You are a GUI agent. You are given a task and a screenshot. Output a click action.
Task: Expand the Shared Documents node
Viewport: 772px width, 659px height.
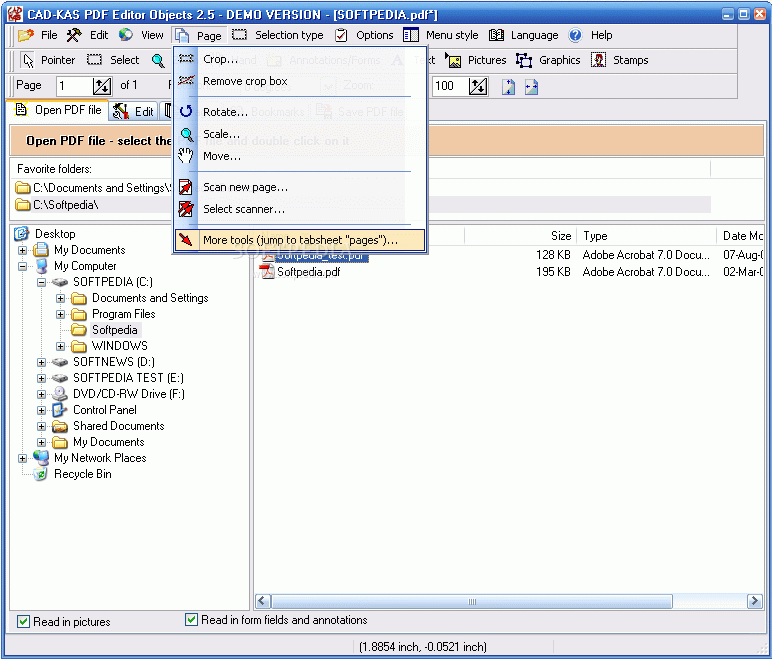tap(41, 426)
